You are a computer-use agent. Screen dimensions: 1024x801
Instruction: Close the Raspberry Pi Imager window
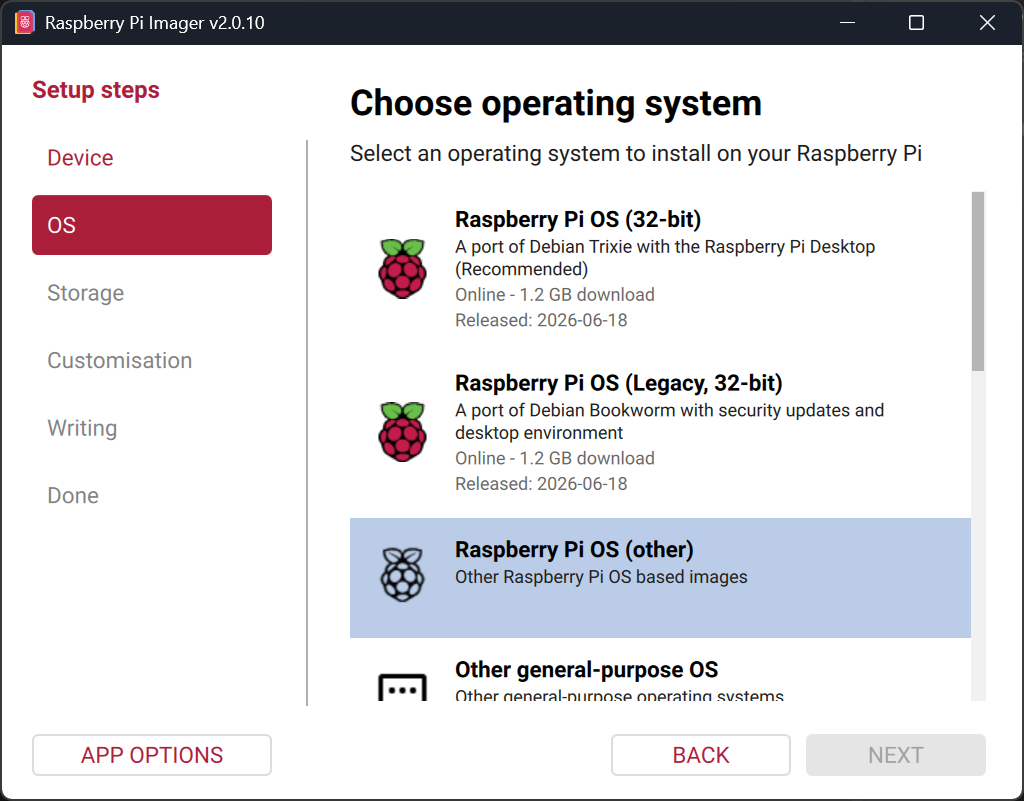tap(987, 23)
